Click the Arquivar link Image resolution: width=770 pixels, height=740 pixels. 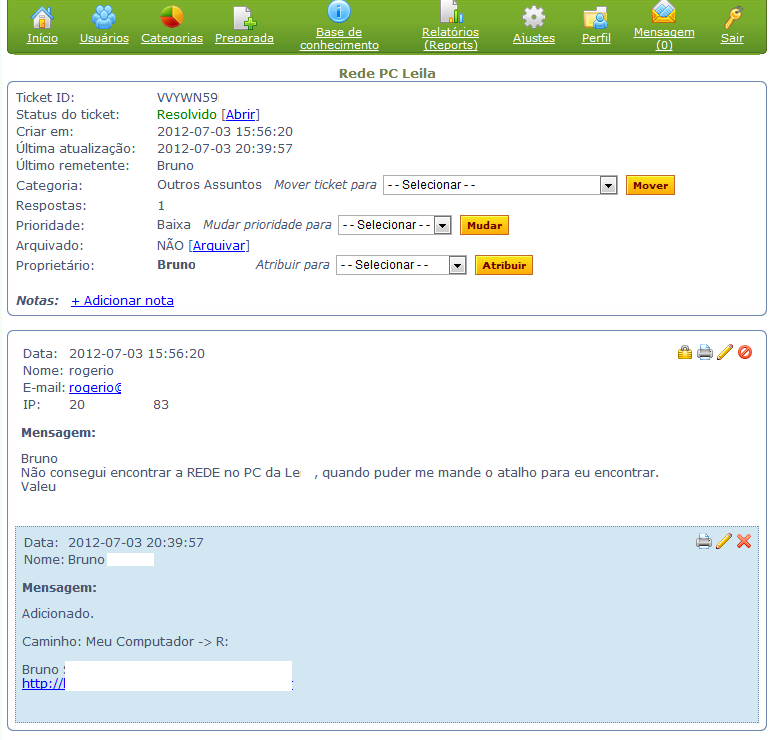(x=219, y=245)
